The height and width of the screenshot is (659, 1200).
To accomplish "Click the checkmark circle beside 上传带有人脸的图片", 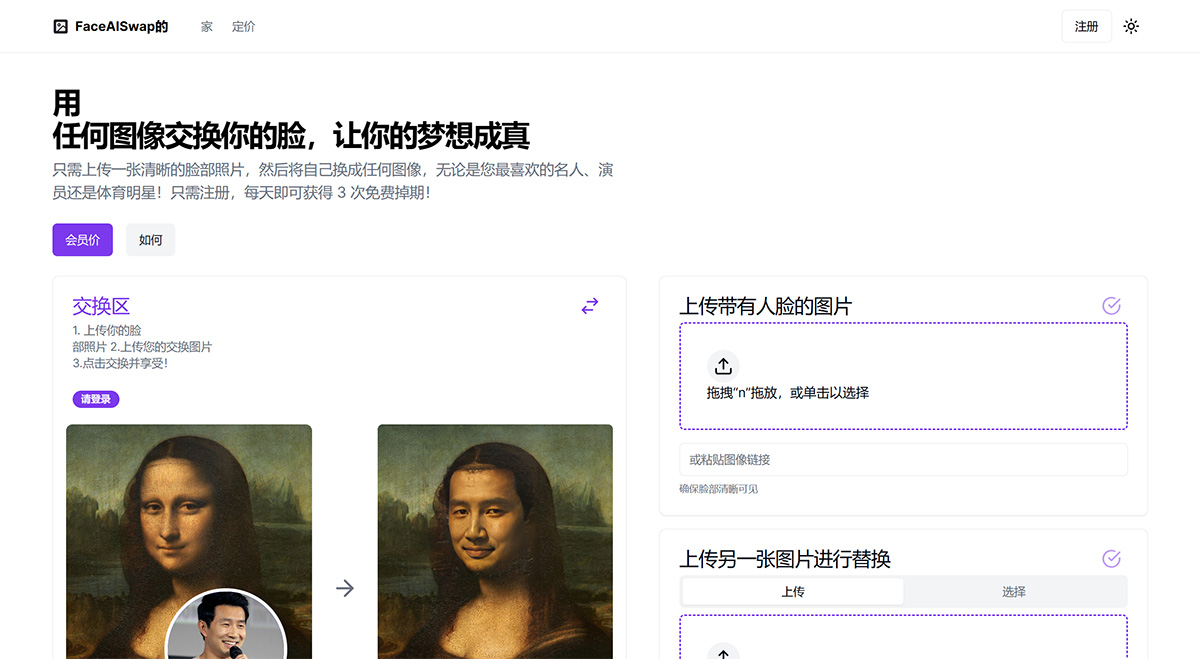I will 1111,305.
